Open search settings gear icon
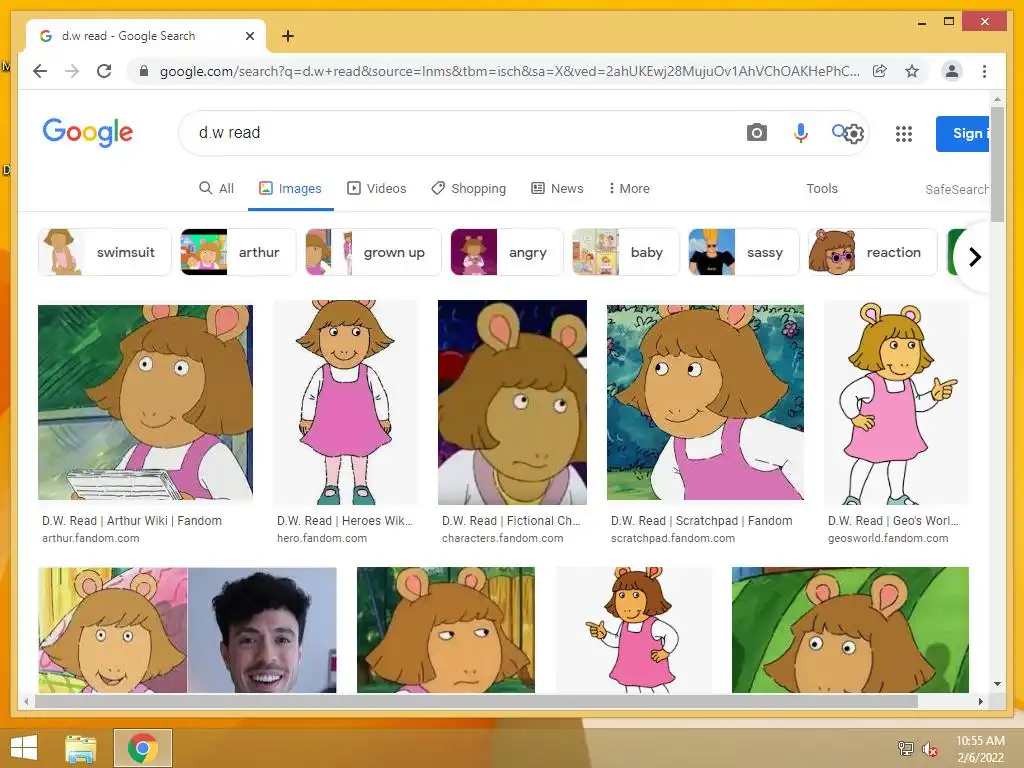This screenshot has height=768, width=1024. tap(854, 134)
